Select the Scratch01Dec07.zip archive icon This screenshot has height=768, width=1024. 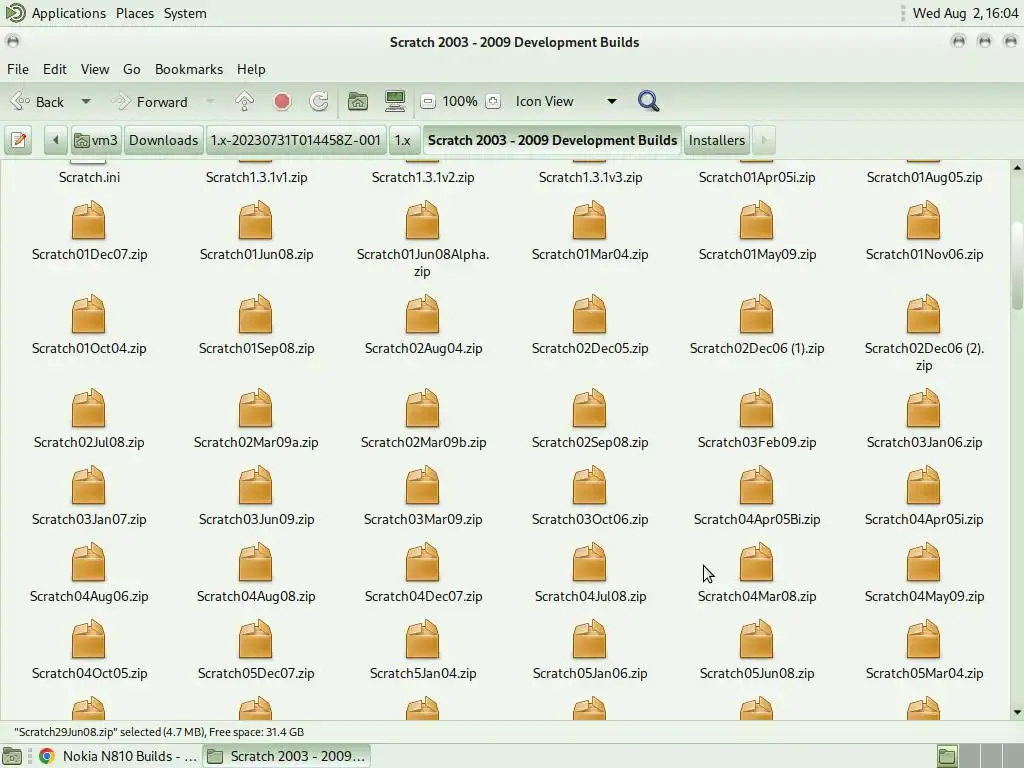point(88,221)
